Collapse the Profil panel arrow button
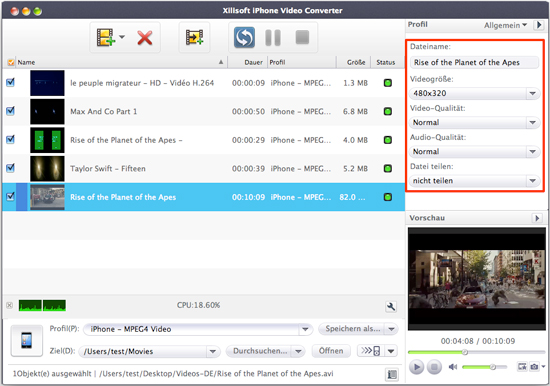 [539, 25]
